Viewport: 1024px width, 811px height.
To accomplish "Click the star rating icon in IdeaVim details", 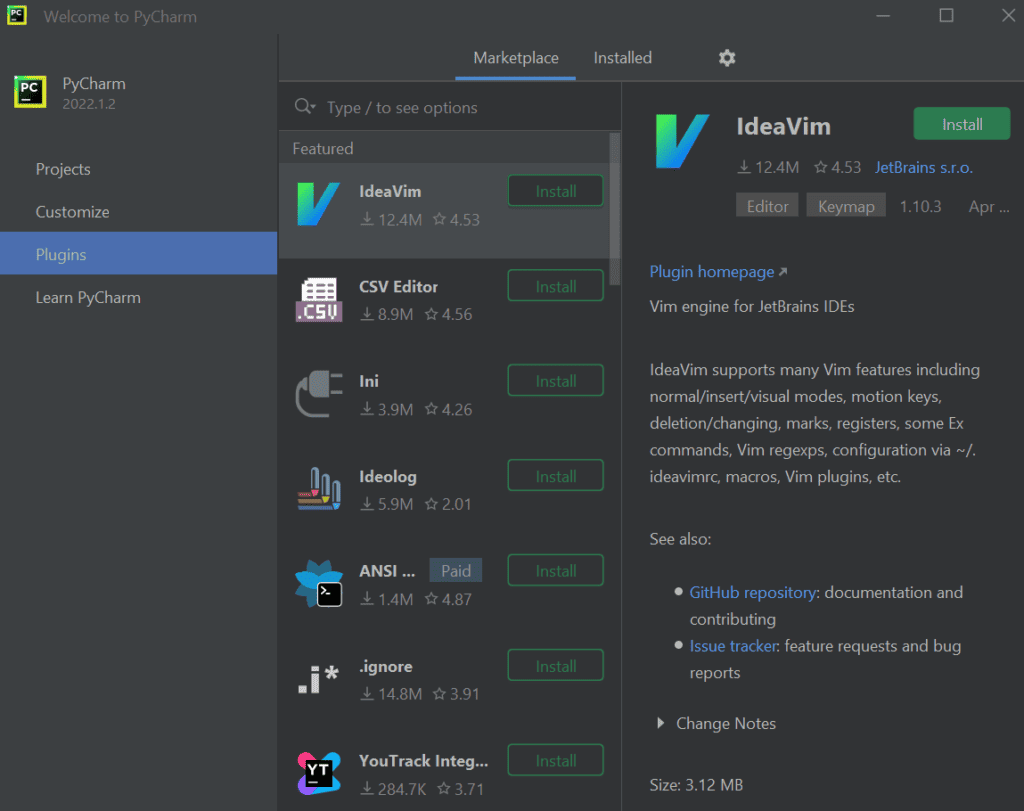I will click(x=820, y=168).
